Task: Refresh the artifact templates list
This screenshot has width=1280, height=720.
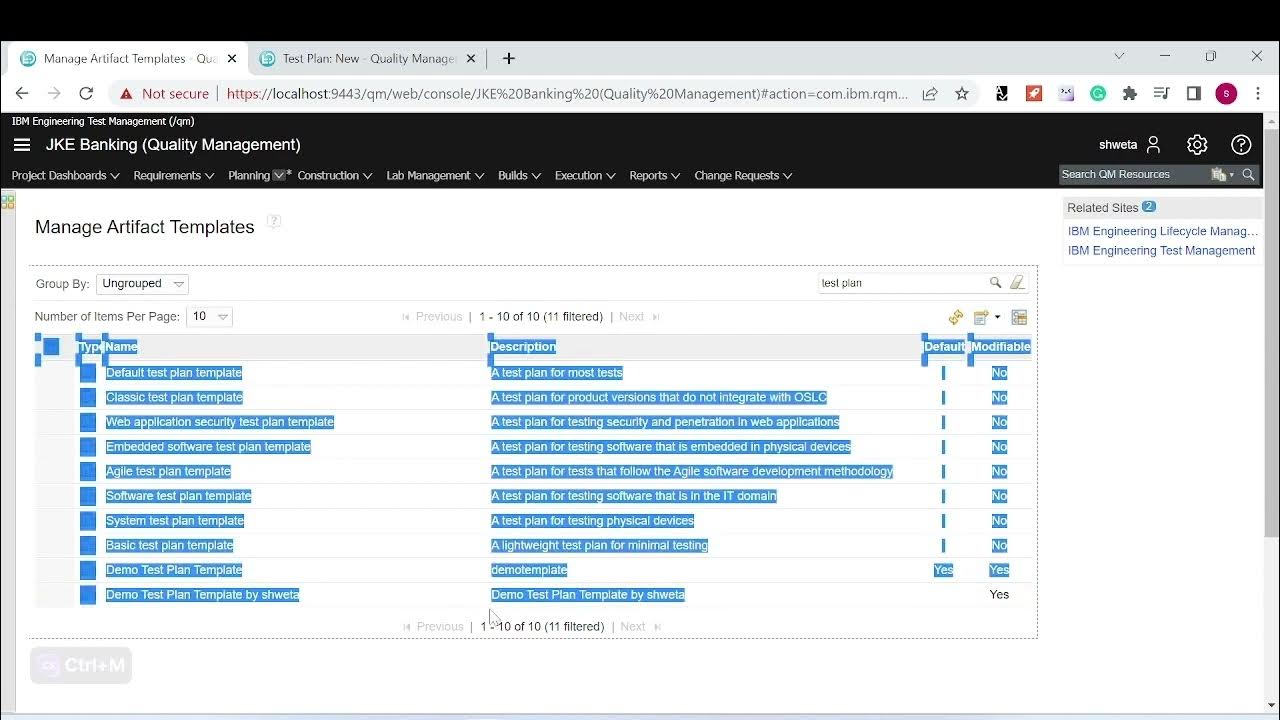Action: [x=956, y=317]
